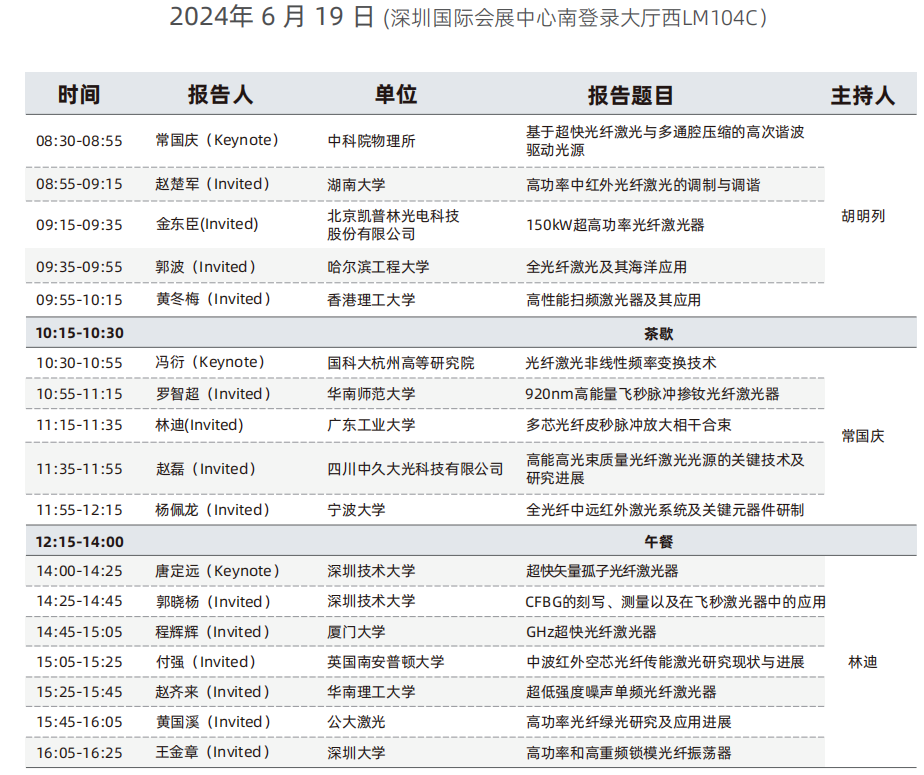Select speaker 林迪(Invited) at 11:15

199,425
